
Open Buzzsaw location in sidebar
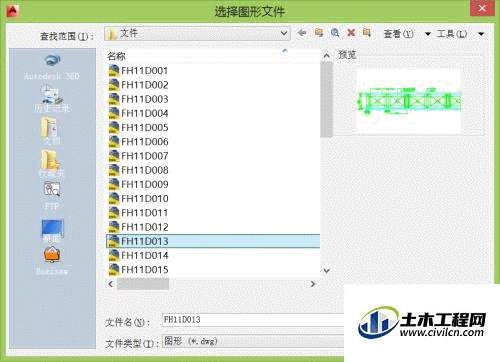[52, 260]
